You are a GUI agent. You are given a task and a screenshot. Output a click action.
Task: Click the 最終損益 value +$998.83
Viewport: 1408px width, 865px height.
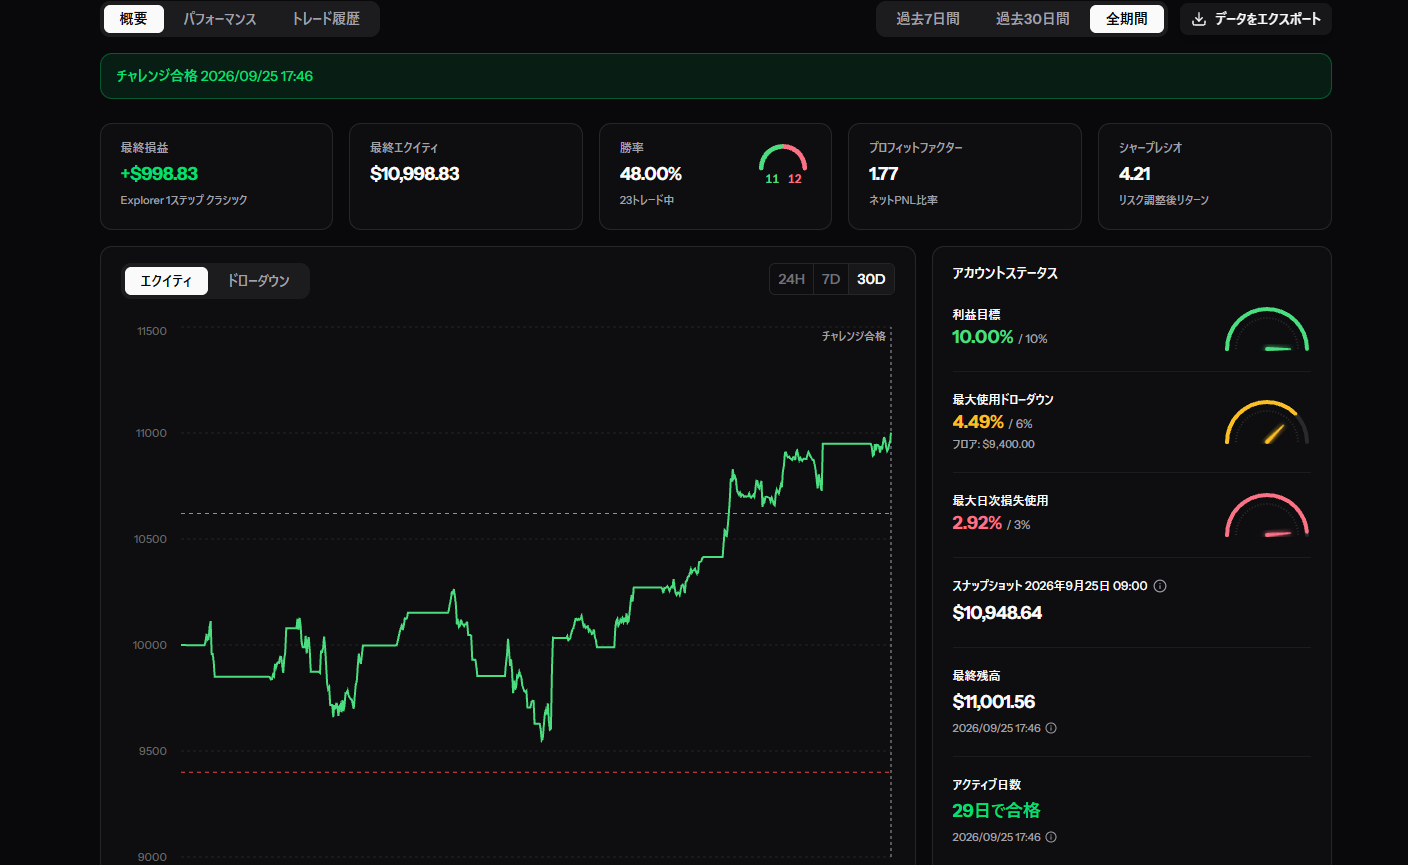(159, 174)
